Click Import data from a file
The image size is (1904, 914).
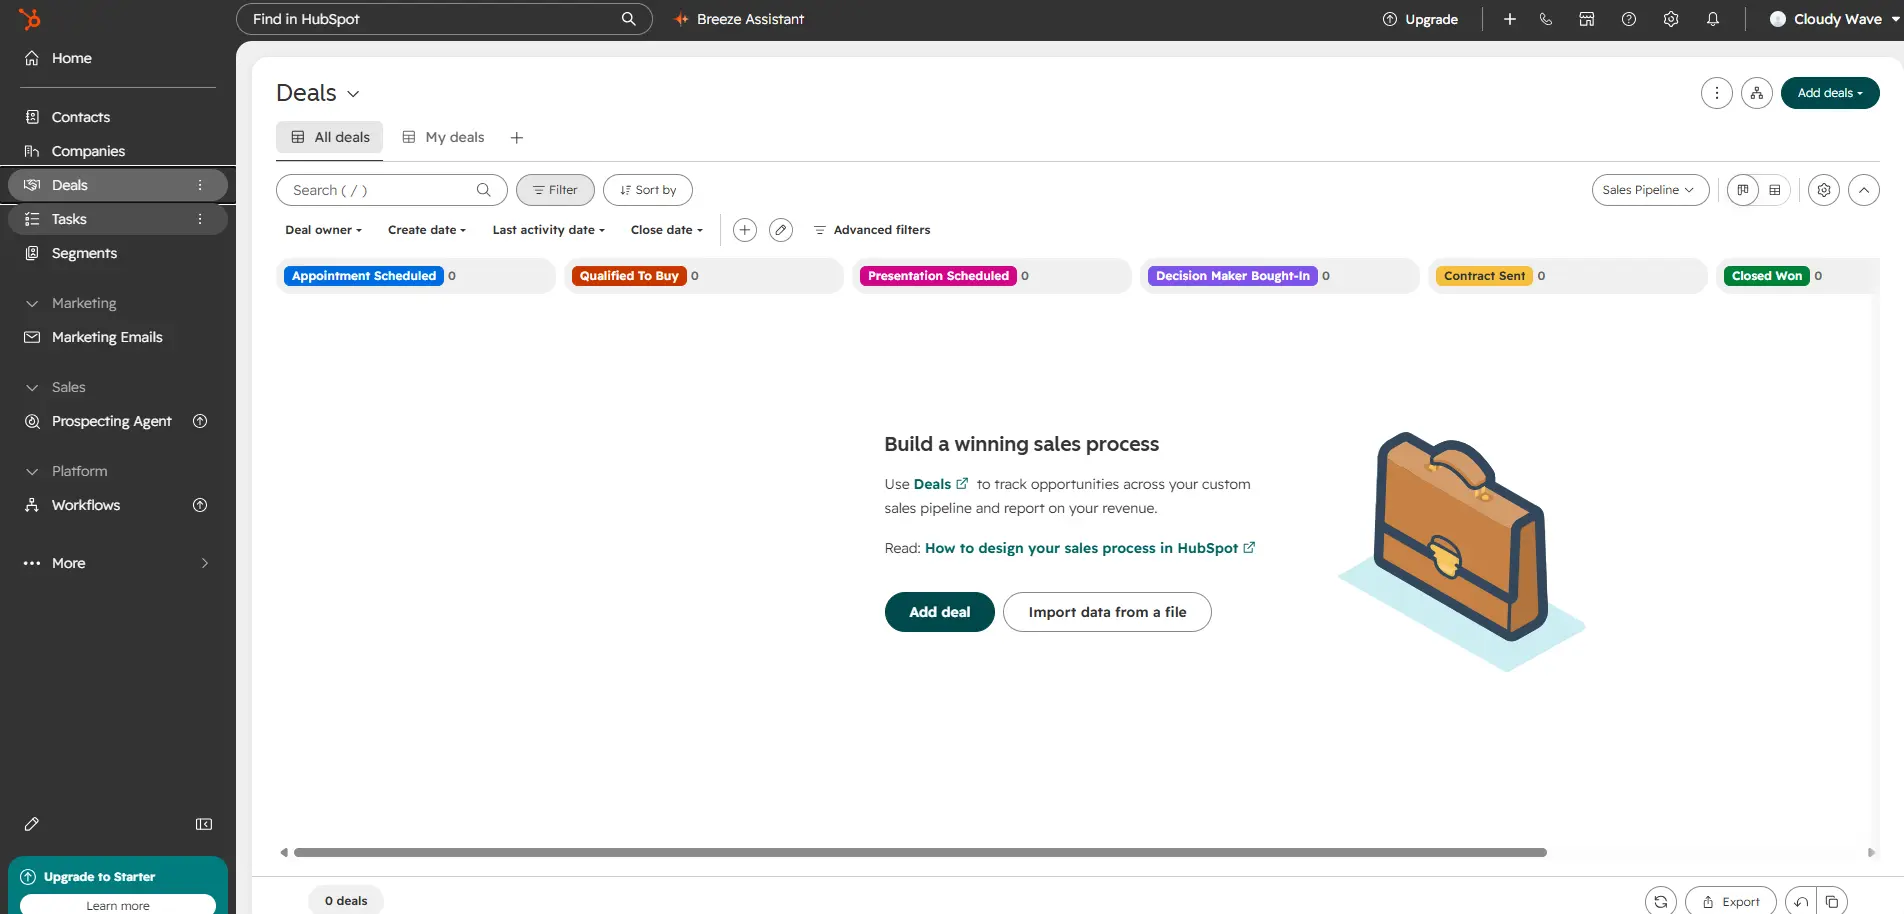pos(1107,612)
